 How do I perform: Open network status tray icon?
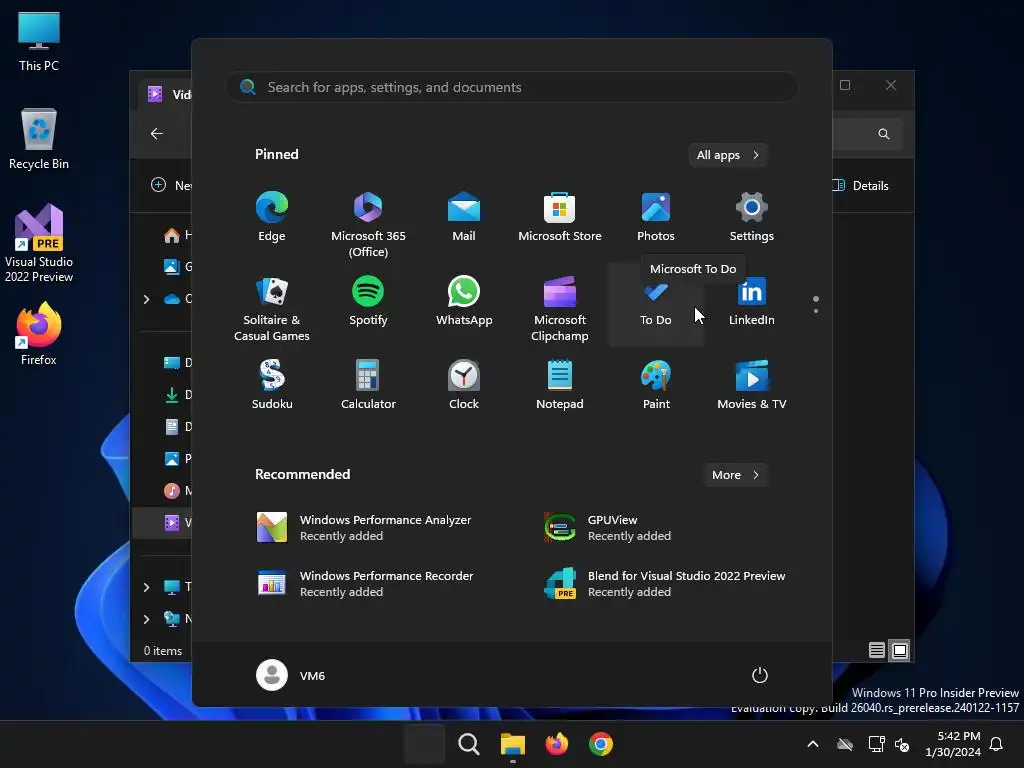[876, 744]
